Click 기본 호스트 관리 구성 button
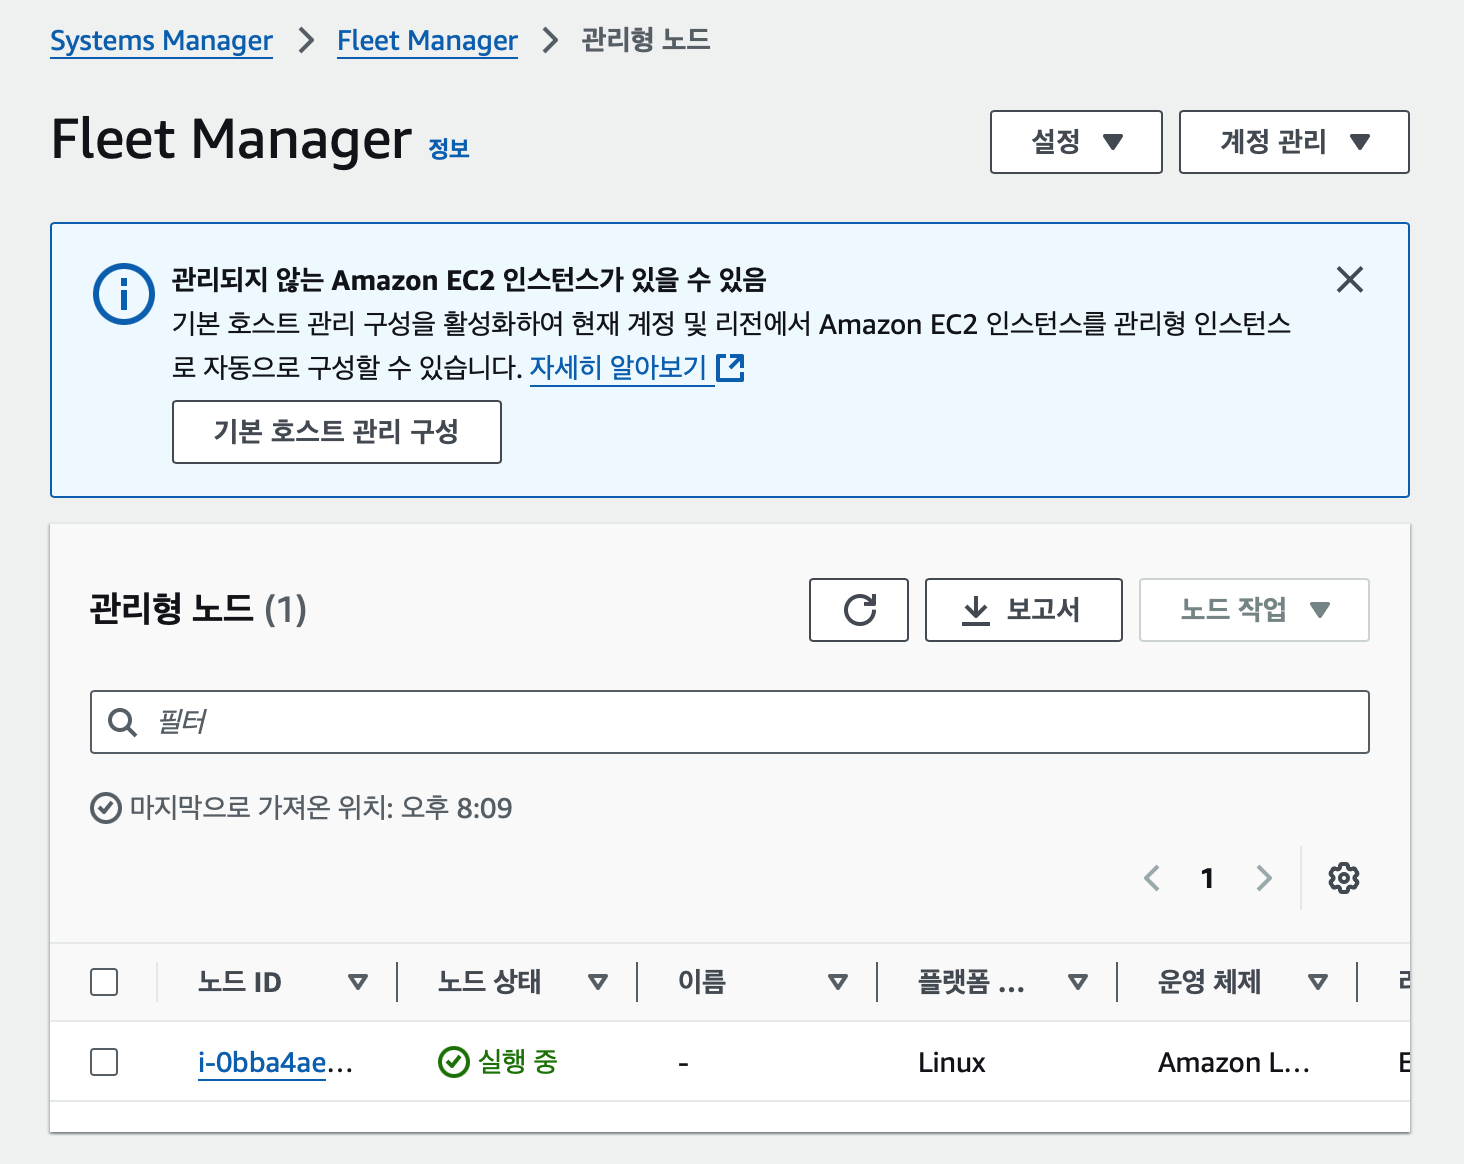1464x1164 pixels. (x=337, y=432)
